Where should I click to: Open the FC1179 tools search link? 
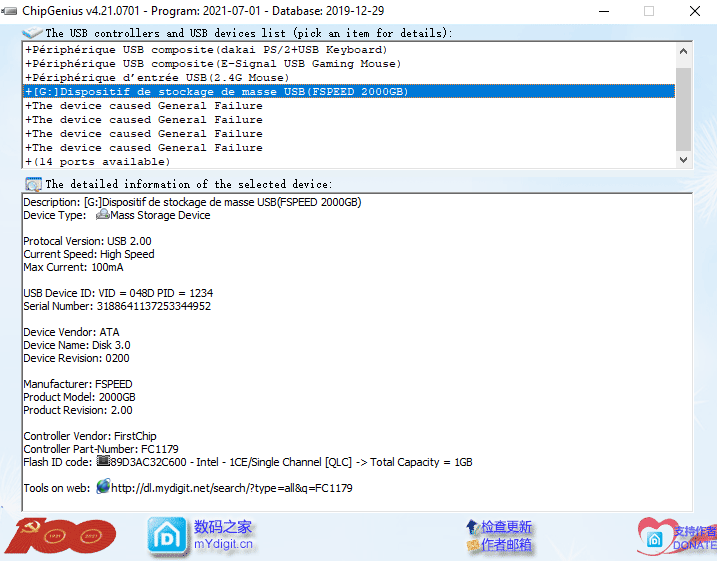coord(232,488)
